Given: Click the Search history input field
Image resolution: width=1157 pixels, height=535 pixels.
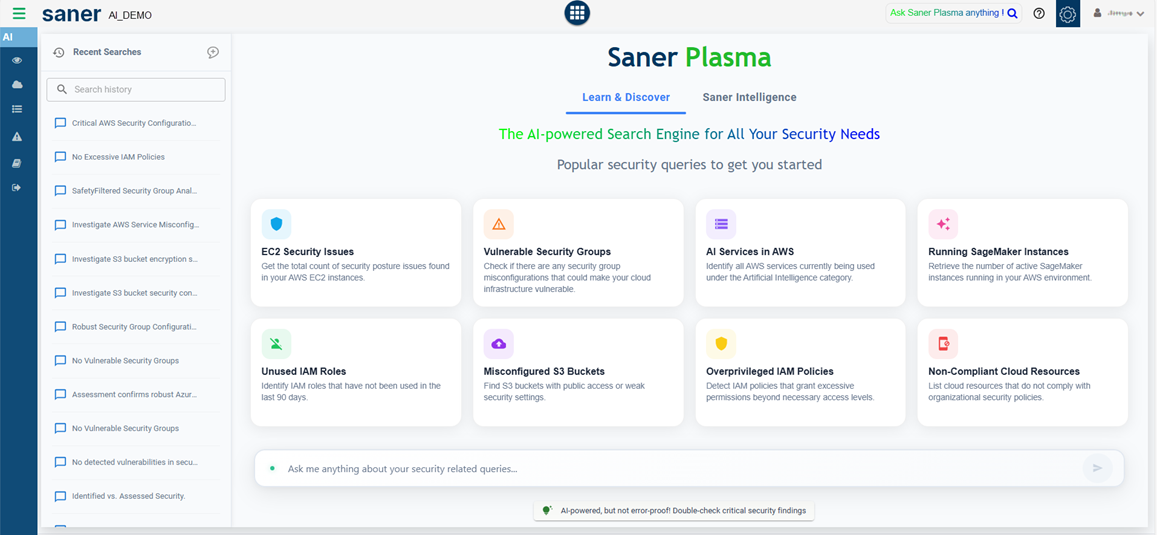Looking at the screenshot, I should [136, 90].
